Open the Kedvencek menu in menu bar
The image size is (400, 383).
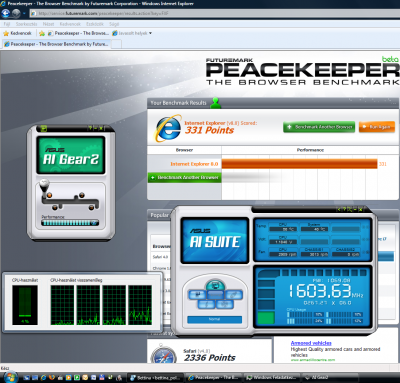click(70, 24)
